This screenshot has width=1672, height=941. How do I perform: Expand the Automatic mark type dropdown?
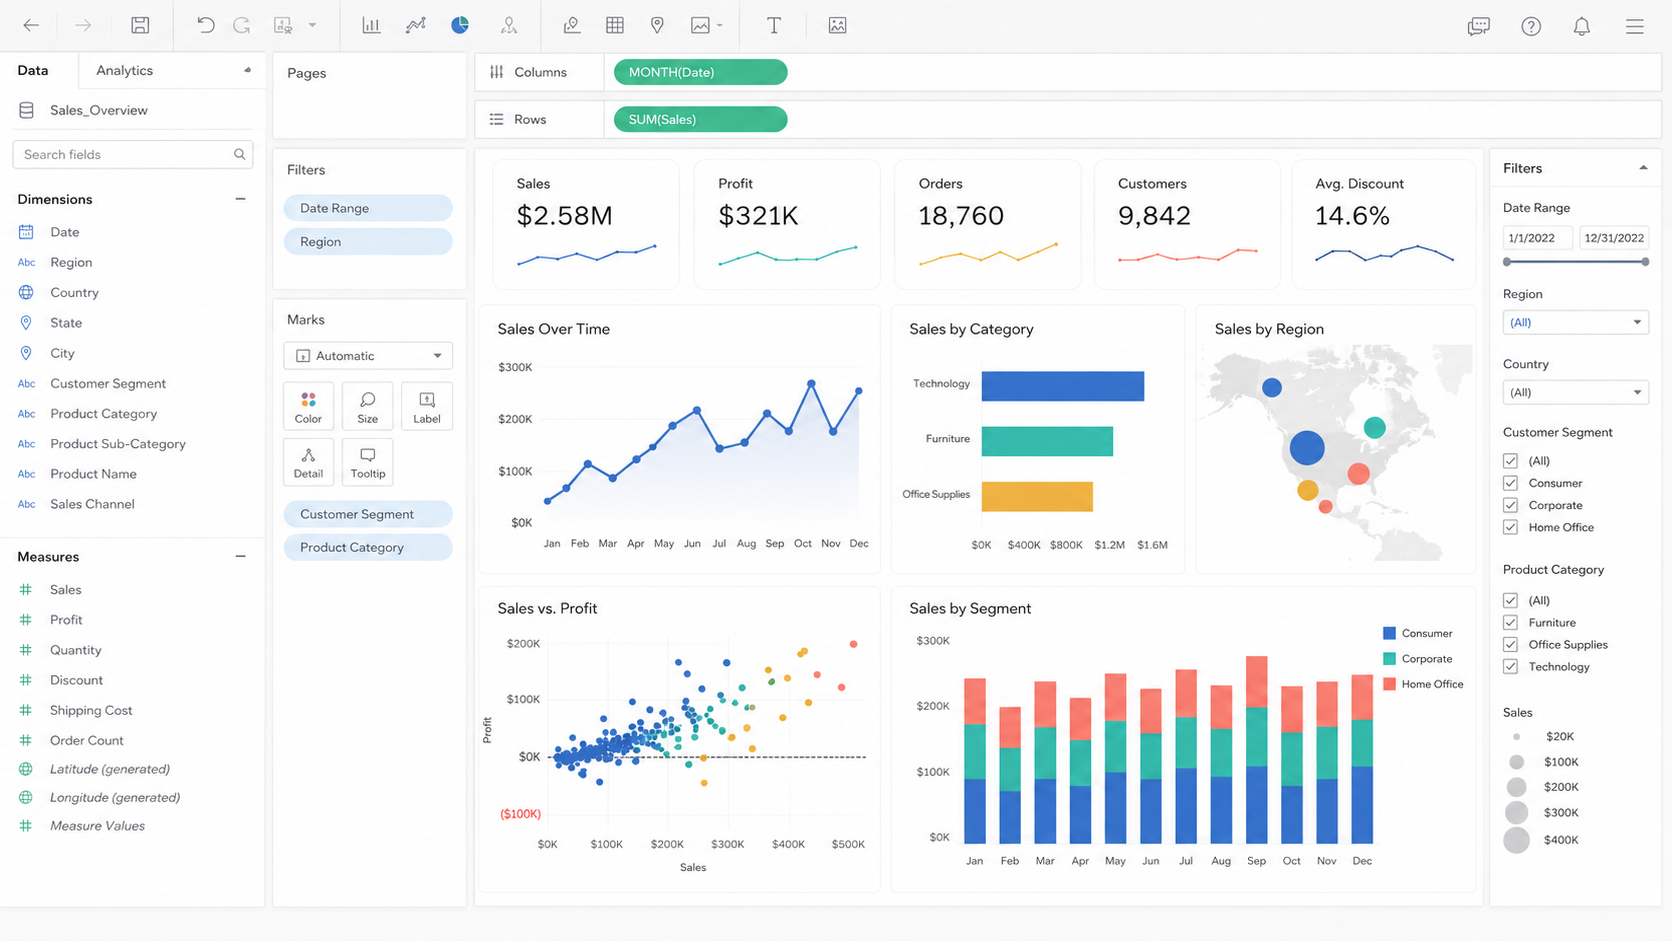(x=368, y=356)
